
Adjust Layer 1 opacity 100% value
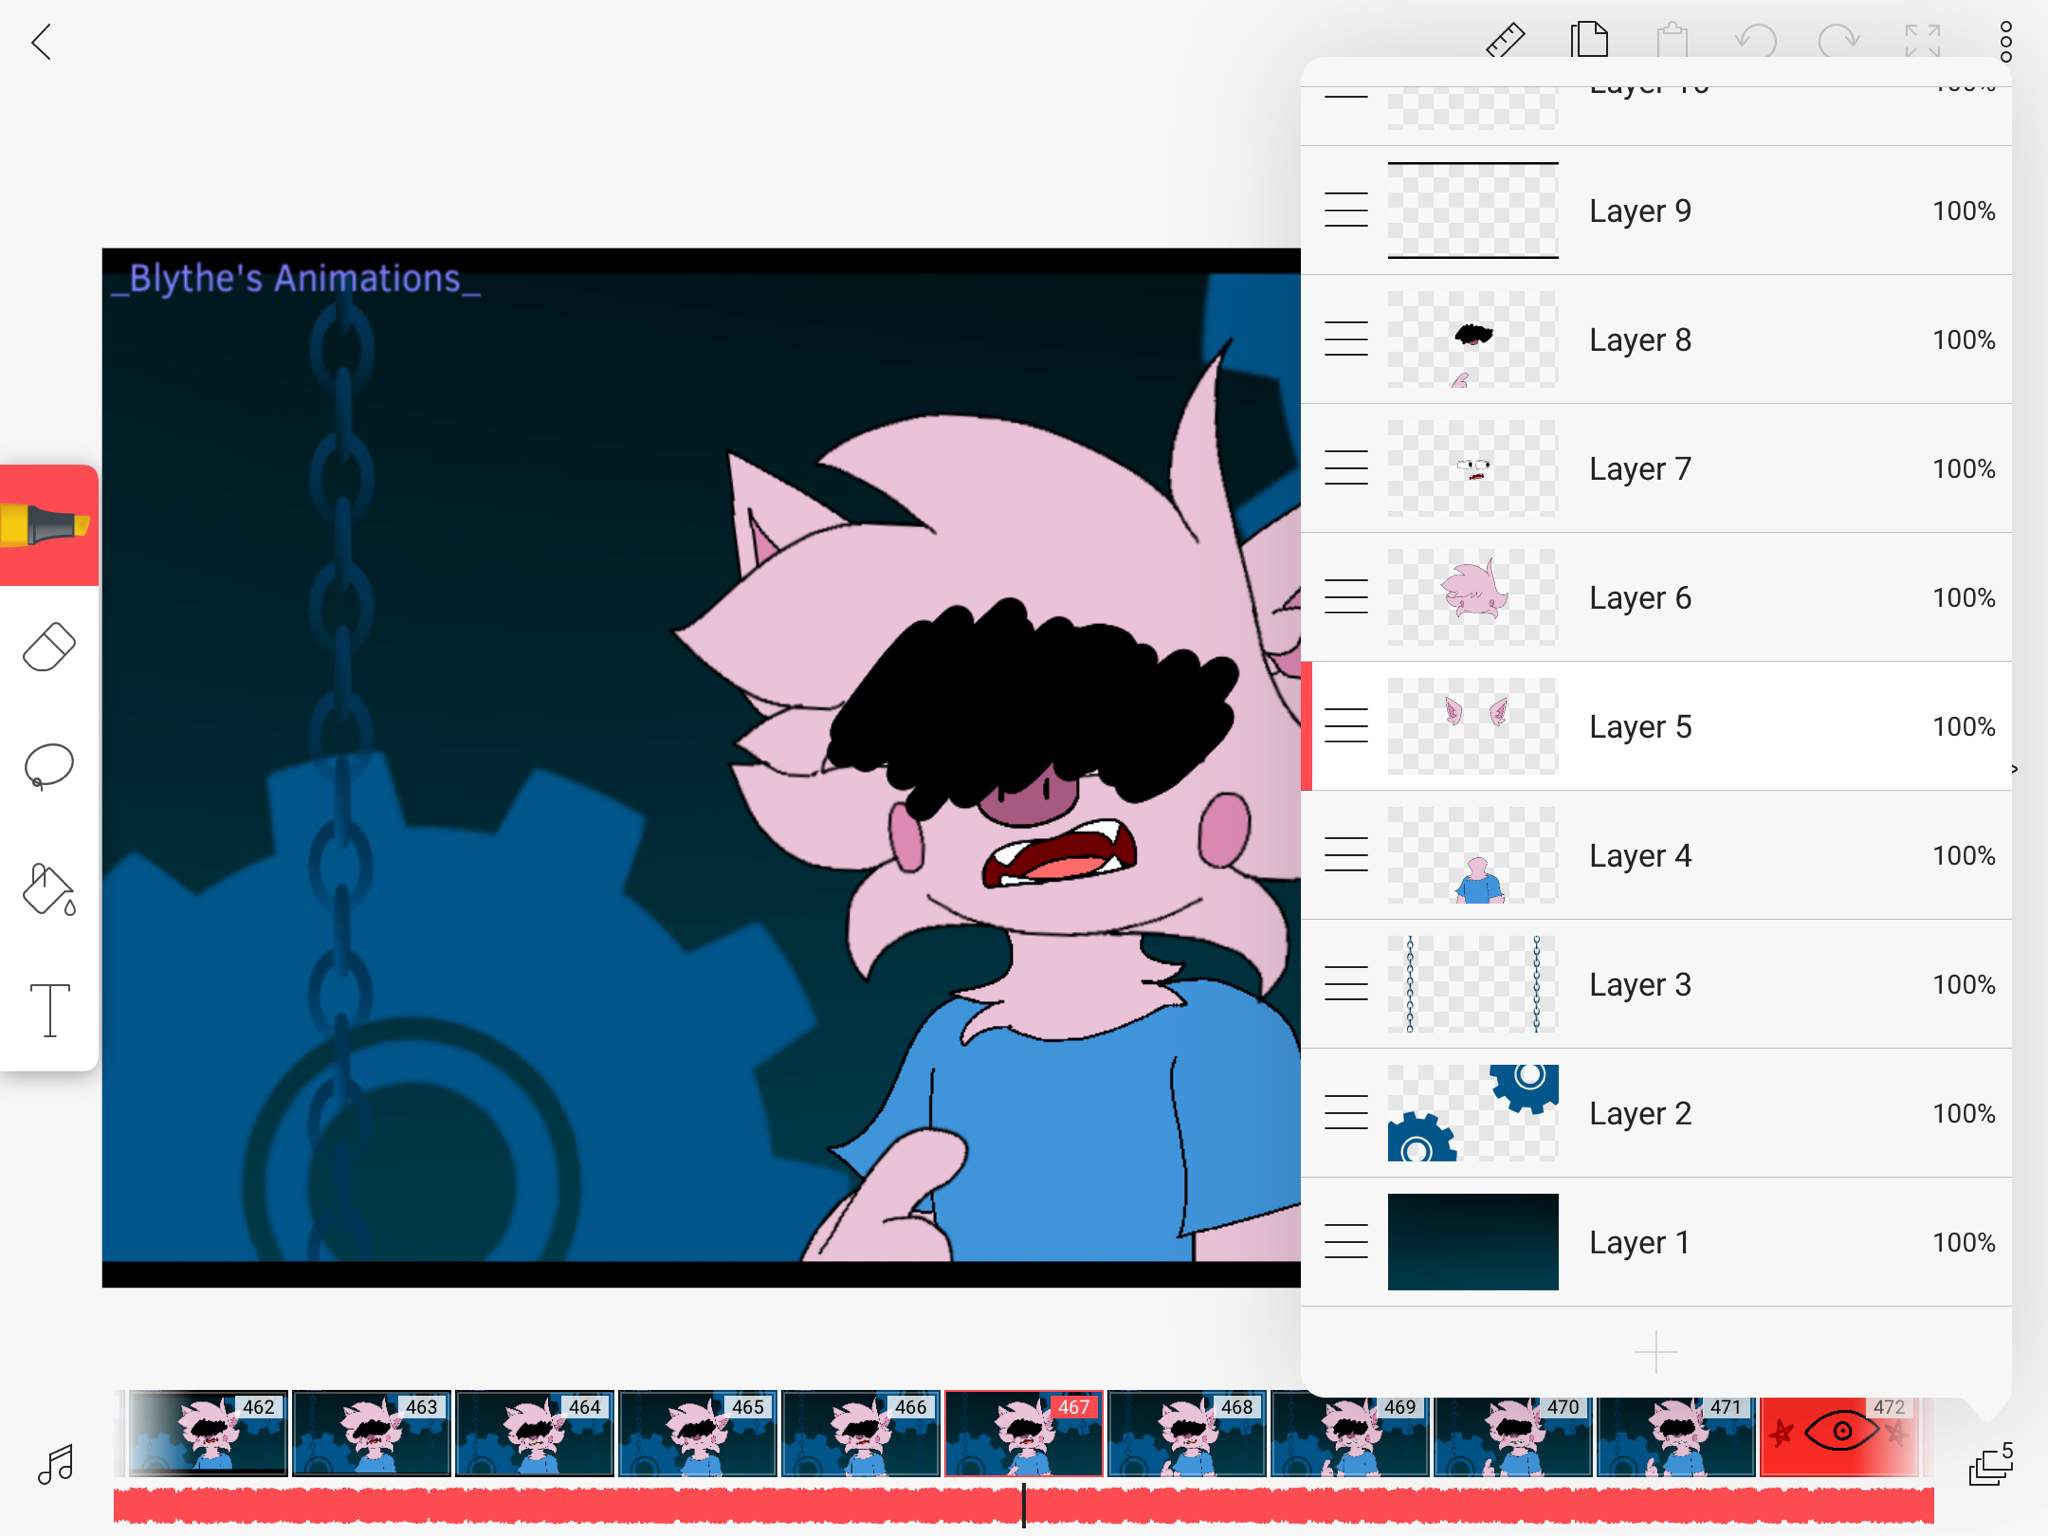pos(1963,1243)
